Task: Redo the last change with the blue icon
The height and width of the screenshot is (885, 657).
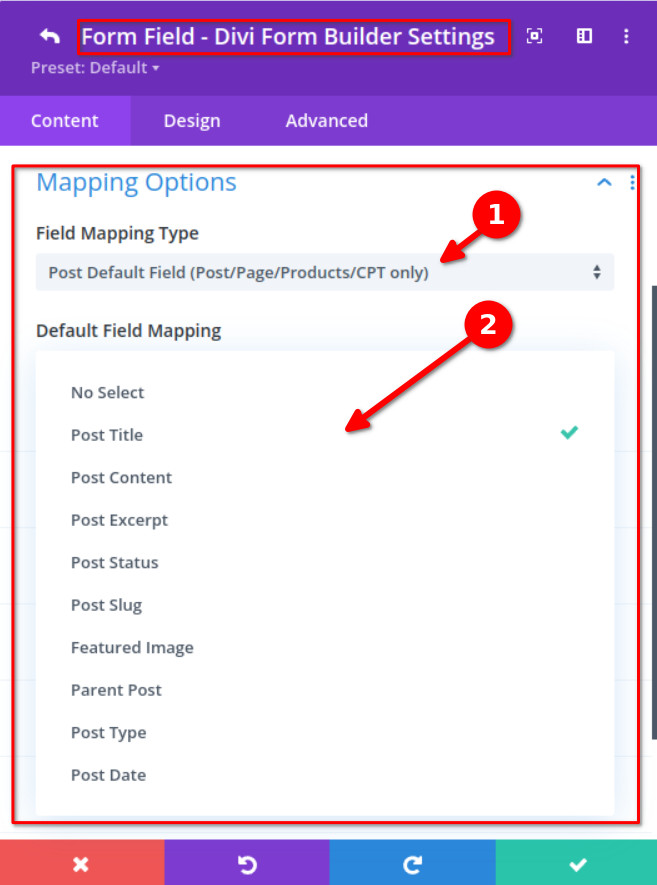Action: pyautogui.click(x=411, y=862)
